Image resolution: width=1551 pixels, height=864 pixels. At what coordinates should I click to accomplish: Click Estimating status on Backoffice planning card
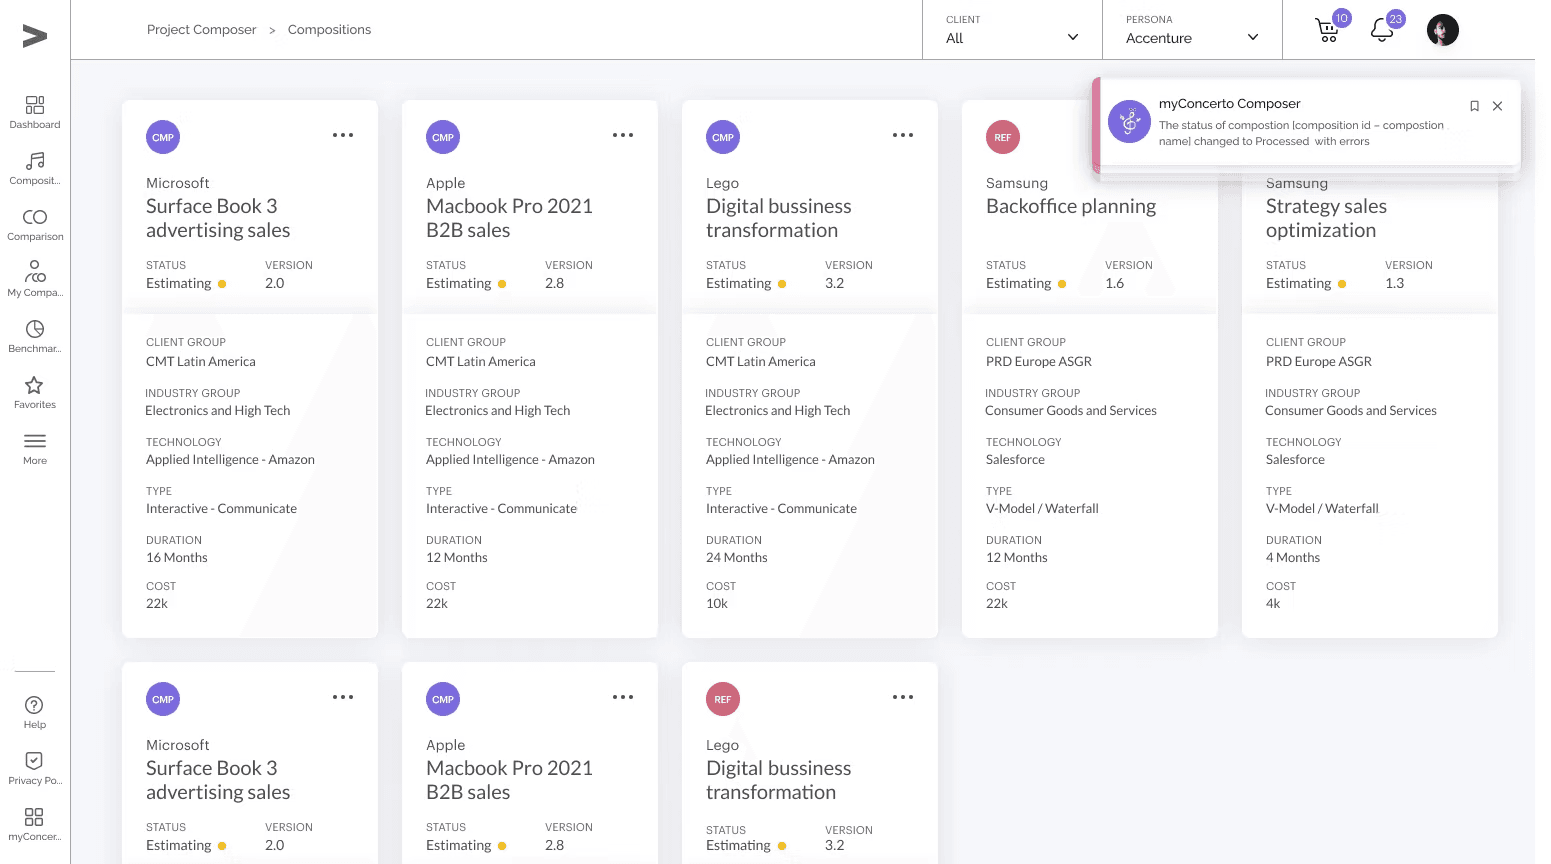[1019, 284]
